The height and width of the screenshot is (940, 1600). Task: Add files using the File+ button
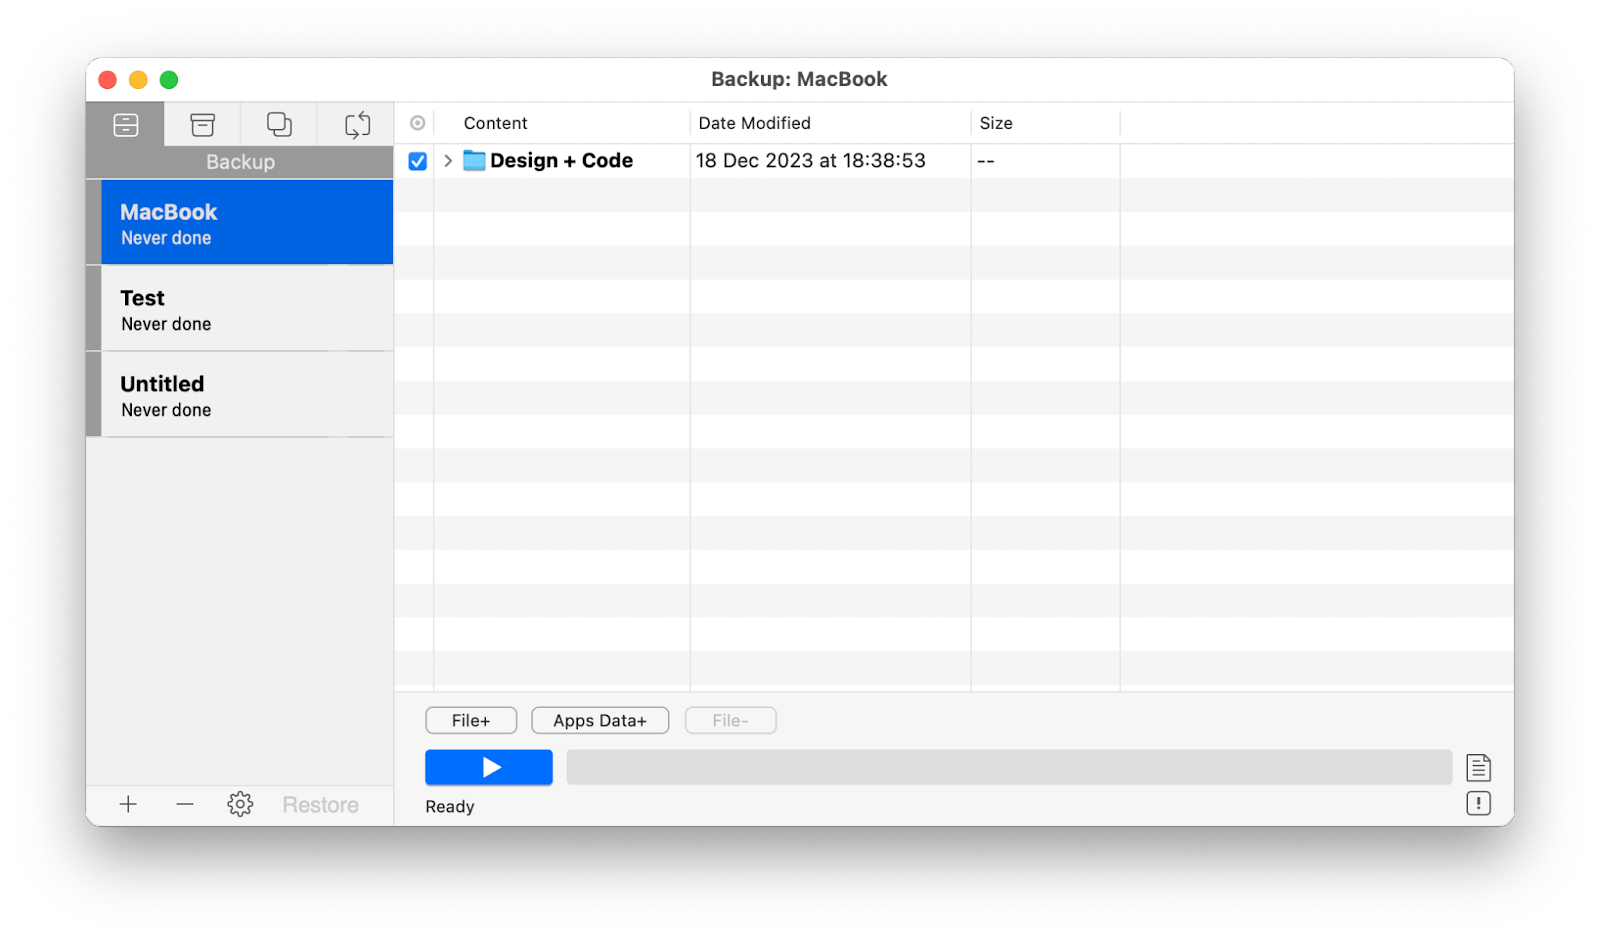(470, 720)
